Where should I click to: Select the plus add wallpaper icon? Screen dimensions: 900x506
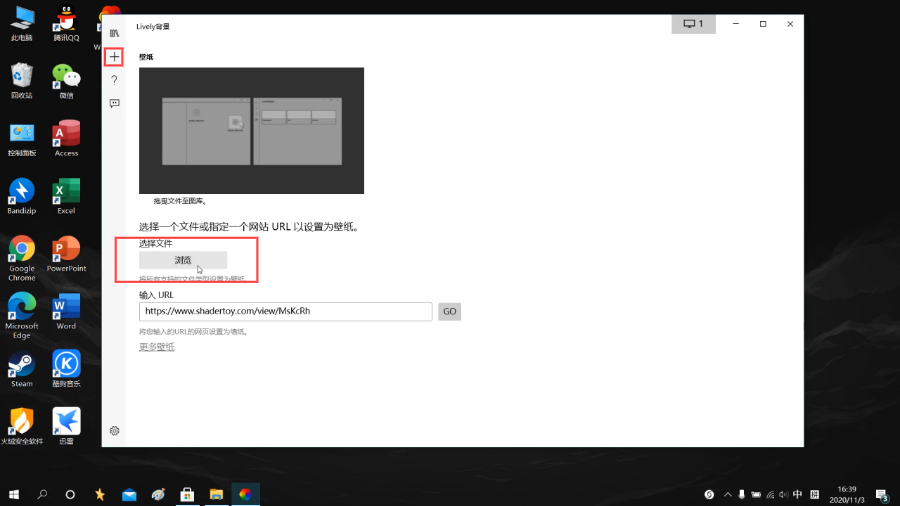[114, 57]
